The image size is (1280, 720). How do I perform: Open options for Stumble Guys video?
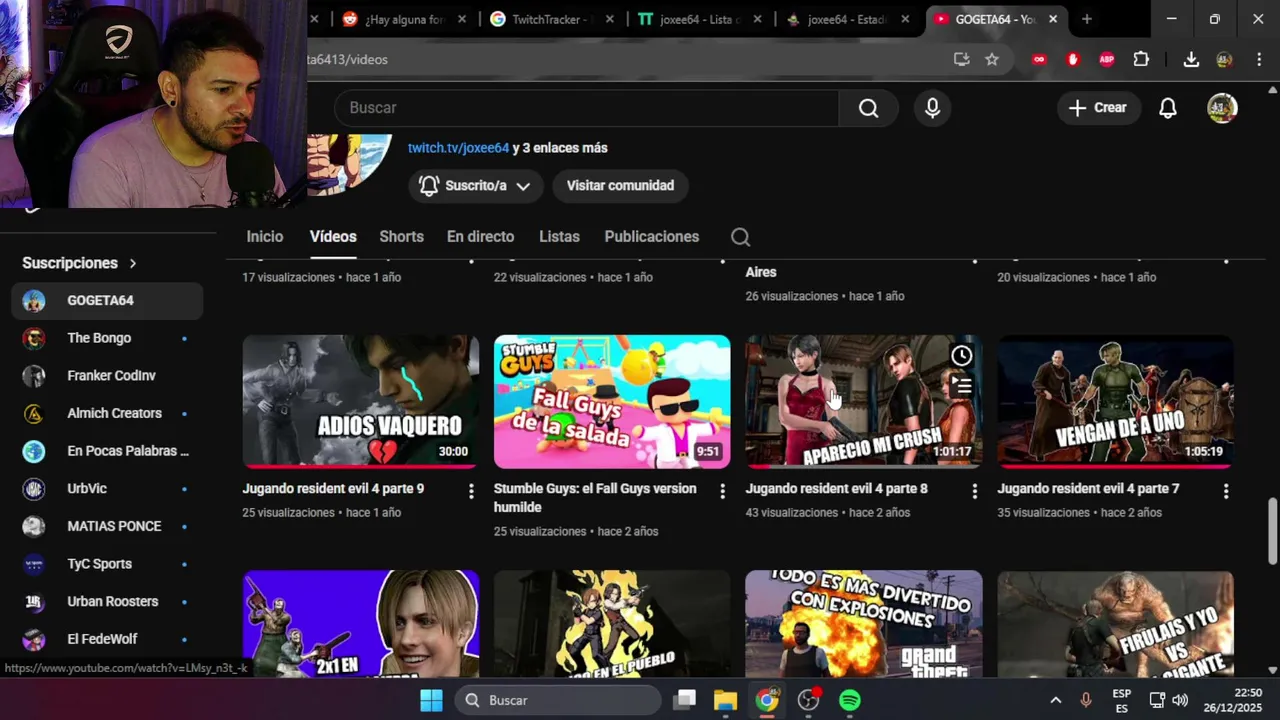tap(722, 491)
